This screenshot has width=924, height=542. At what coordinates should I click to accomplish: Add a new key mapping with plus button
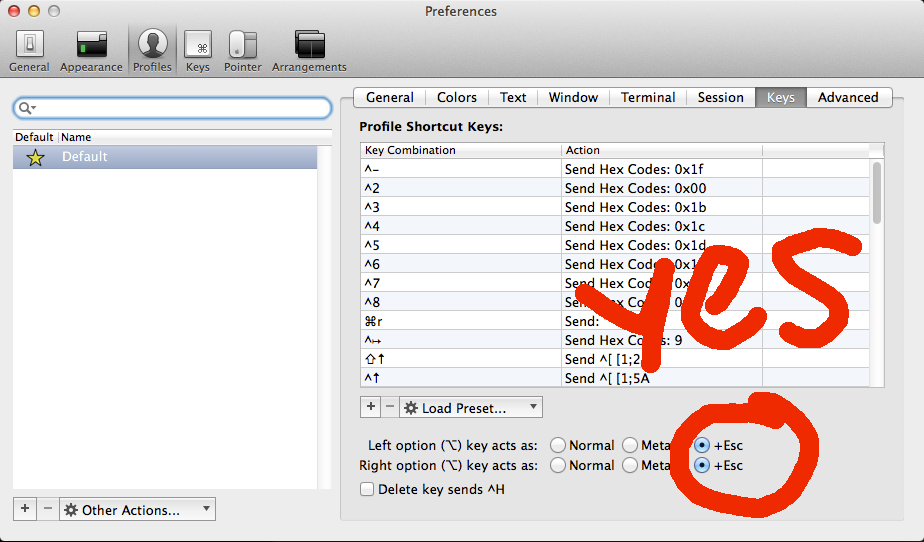click(371, 407)
